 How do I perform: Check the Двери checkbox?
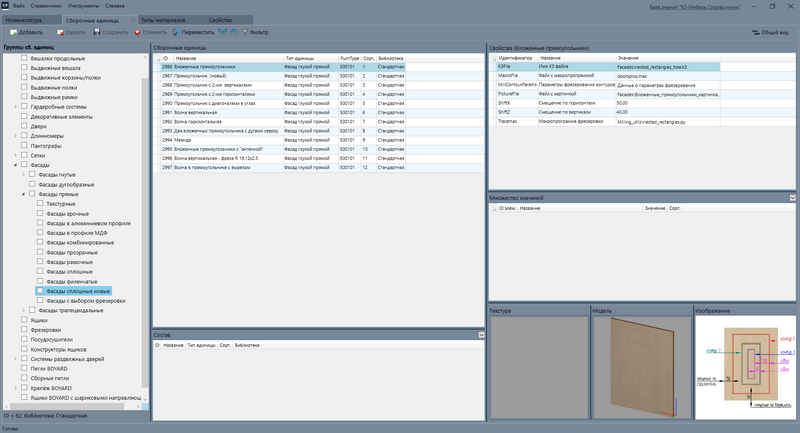tap(24, 126)
